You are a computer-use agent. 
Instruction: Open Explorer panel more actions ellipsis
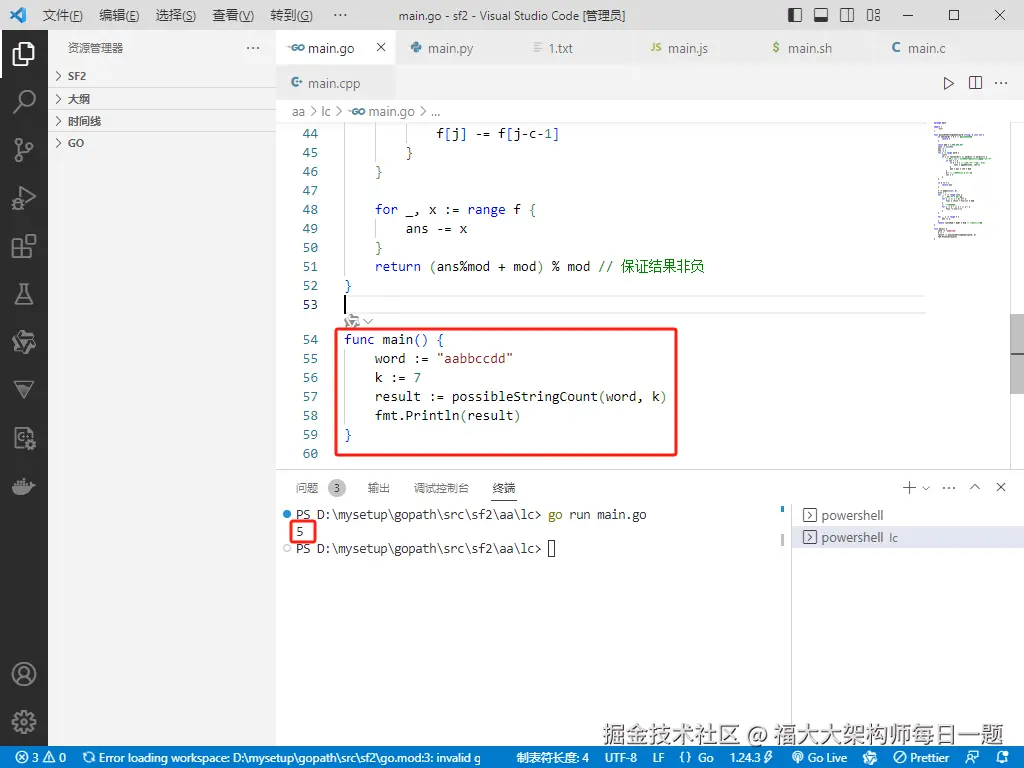253,48
